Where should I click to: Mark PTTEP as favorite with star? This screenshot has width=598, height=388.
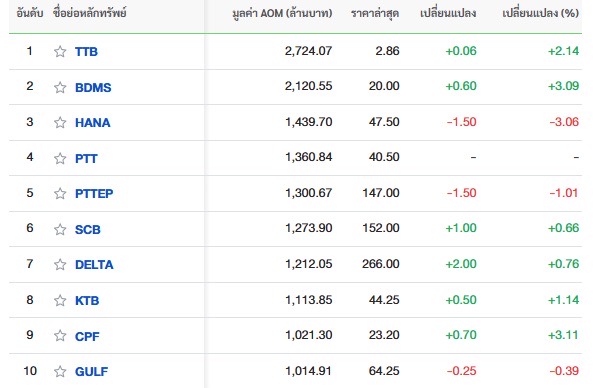tap(60, 193)
